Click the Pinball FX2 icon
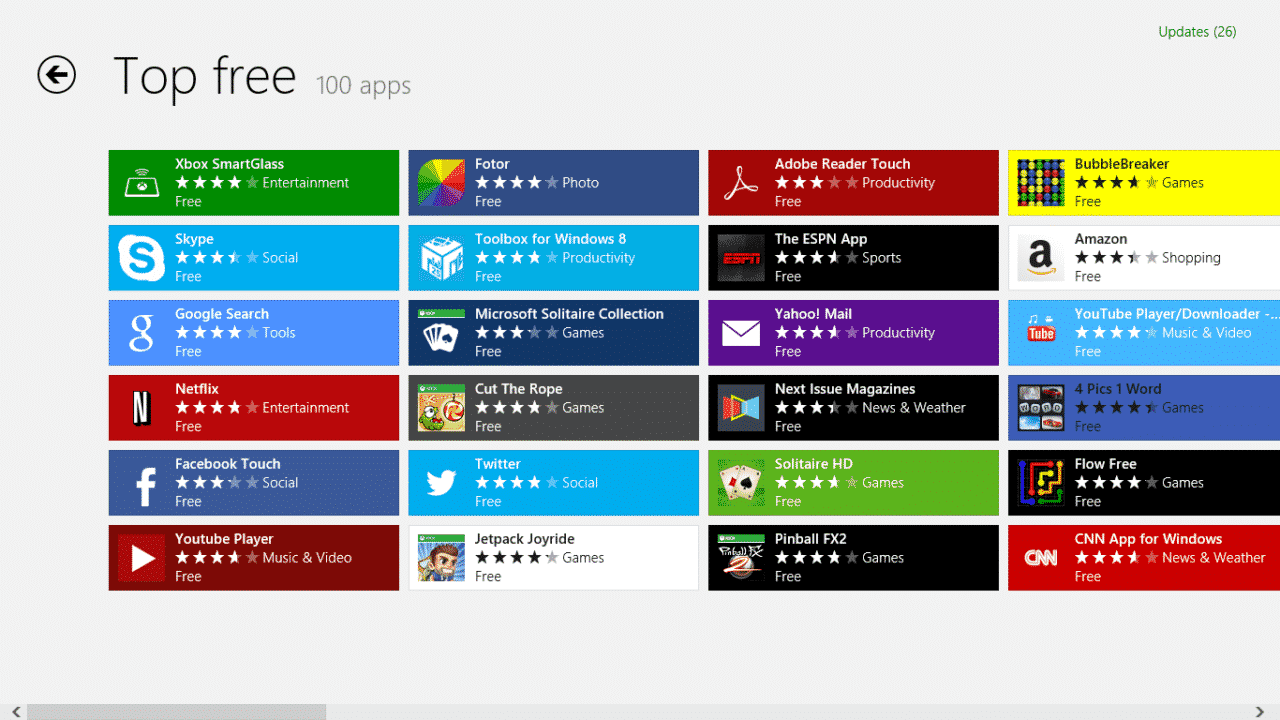This screenshot has width=1280, height=720. [x=741, y=558]
